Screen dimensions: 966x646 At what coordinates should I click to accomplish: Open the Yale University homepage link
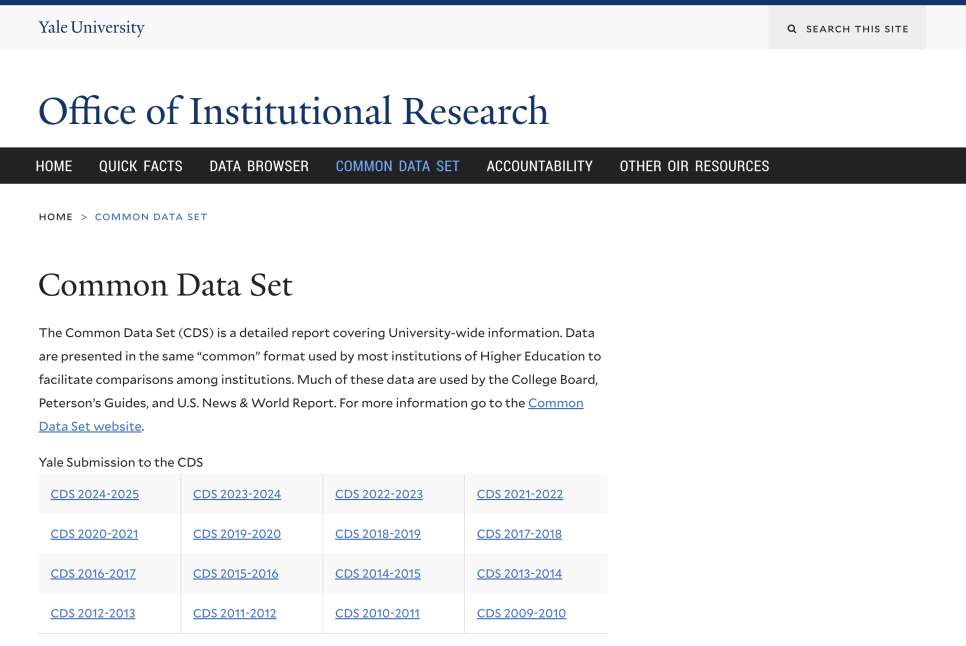[91, 28]
